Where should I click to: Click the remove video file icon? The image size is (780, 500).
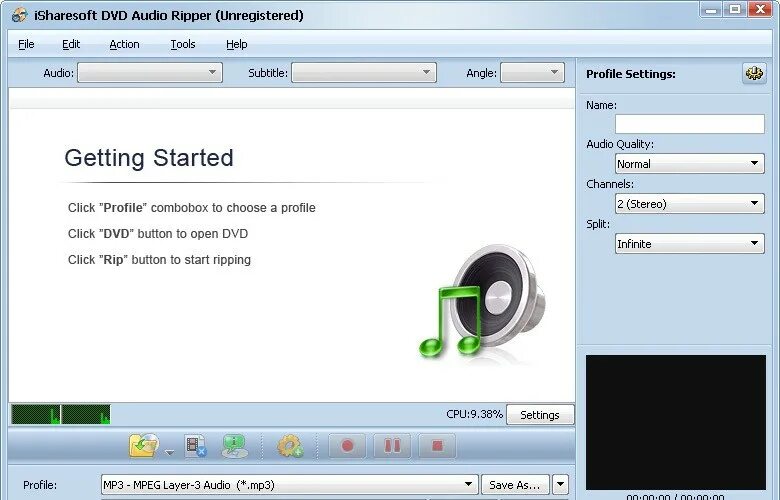195,446
